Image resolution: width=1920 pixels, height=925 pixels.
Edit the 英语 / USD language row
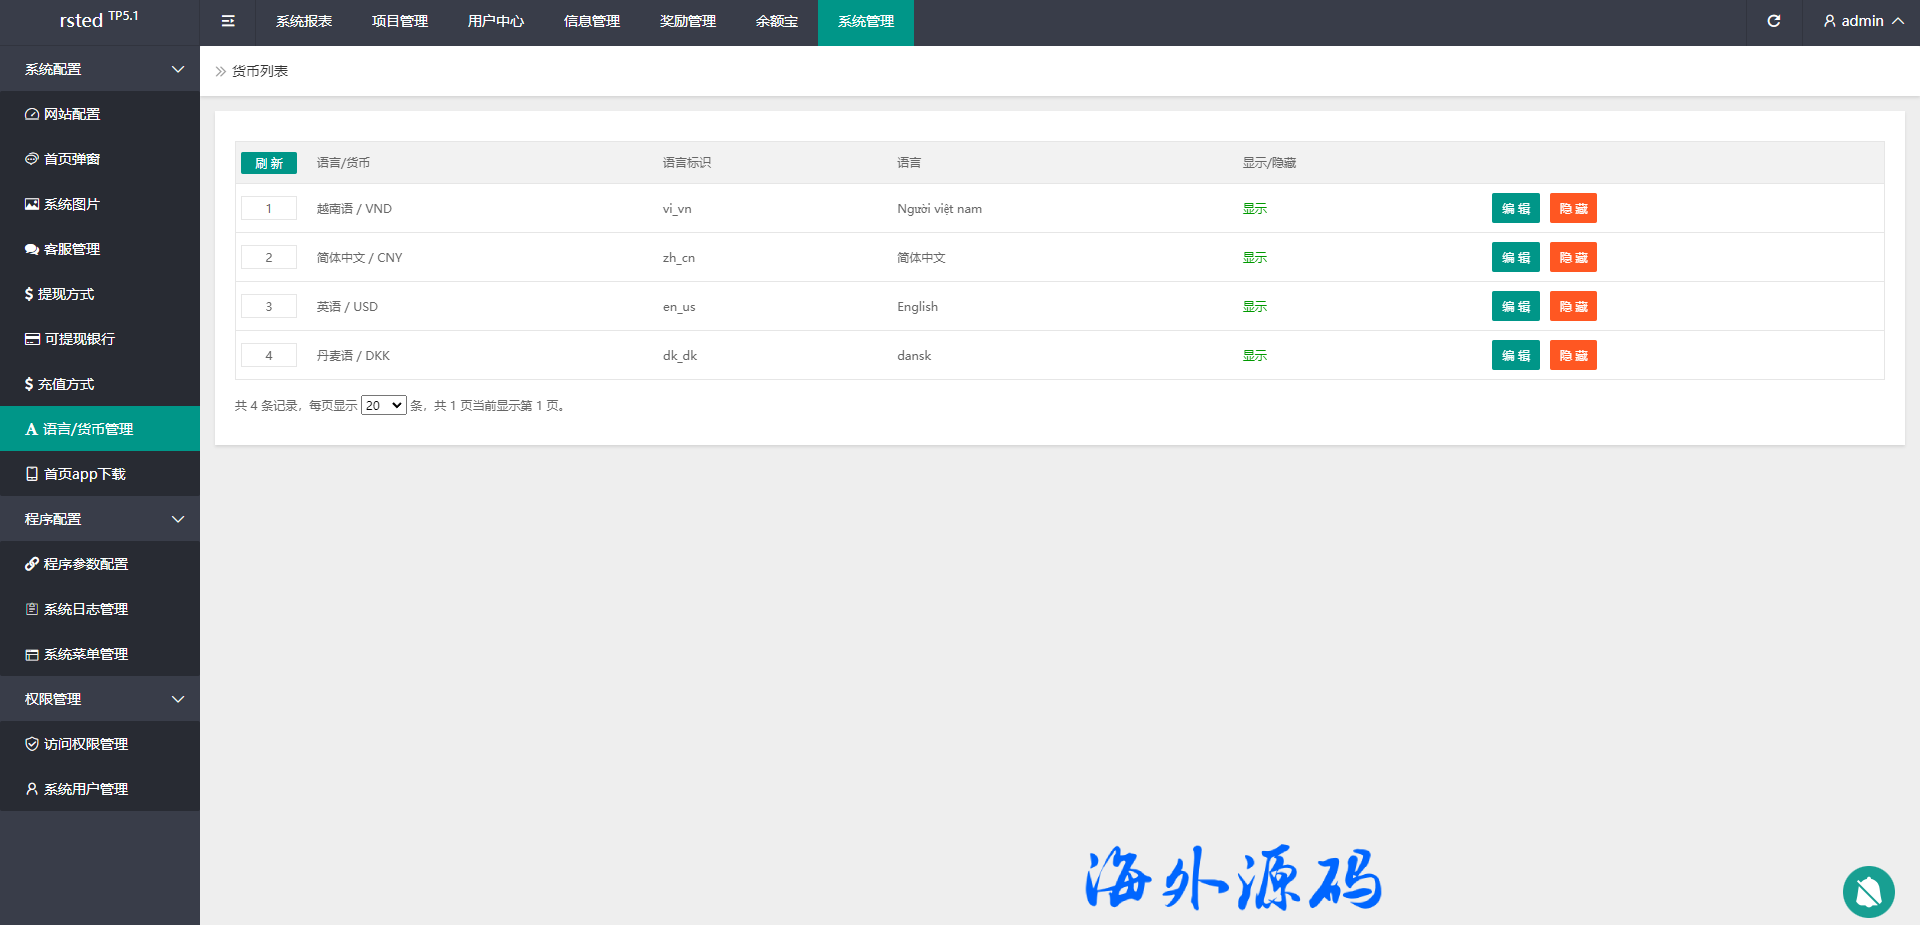point(1515,306)
